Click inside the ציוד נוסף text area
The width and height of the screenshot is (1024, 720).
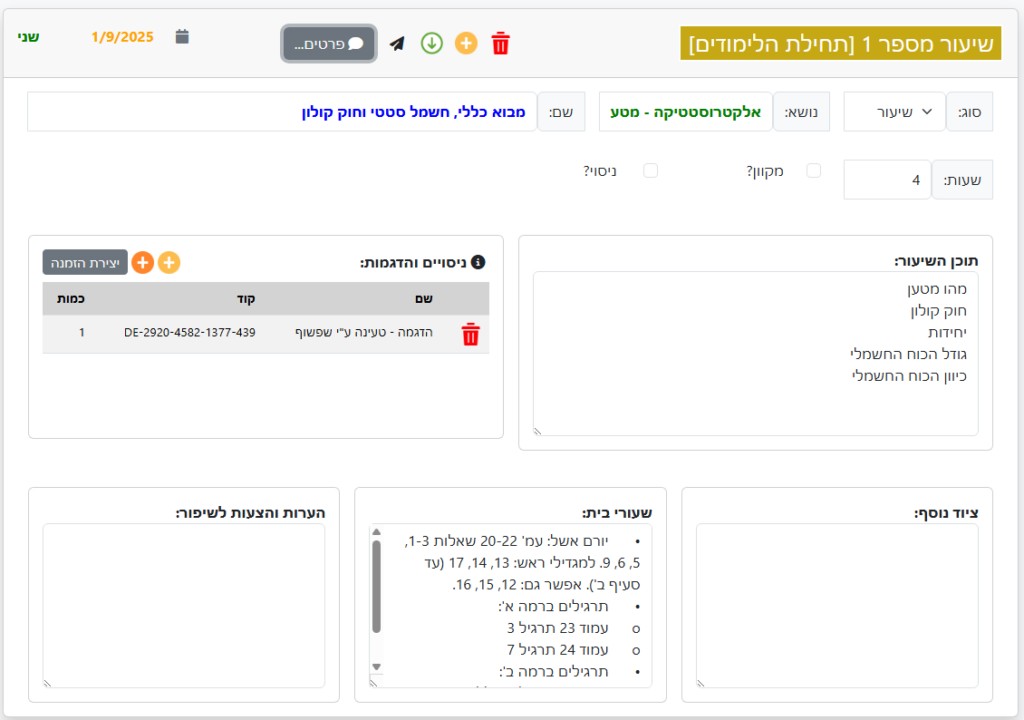pyautogui.click(x=837, y=605)
